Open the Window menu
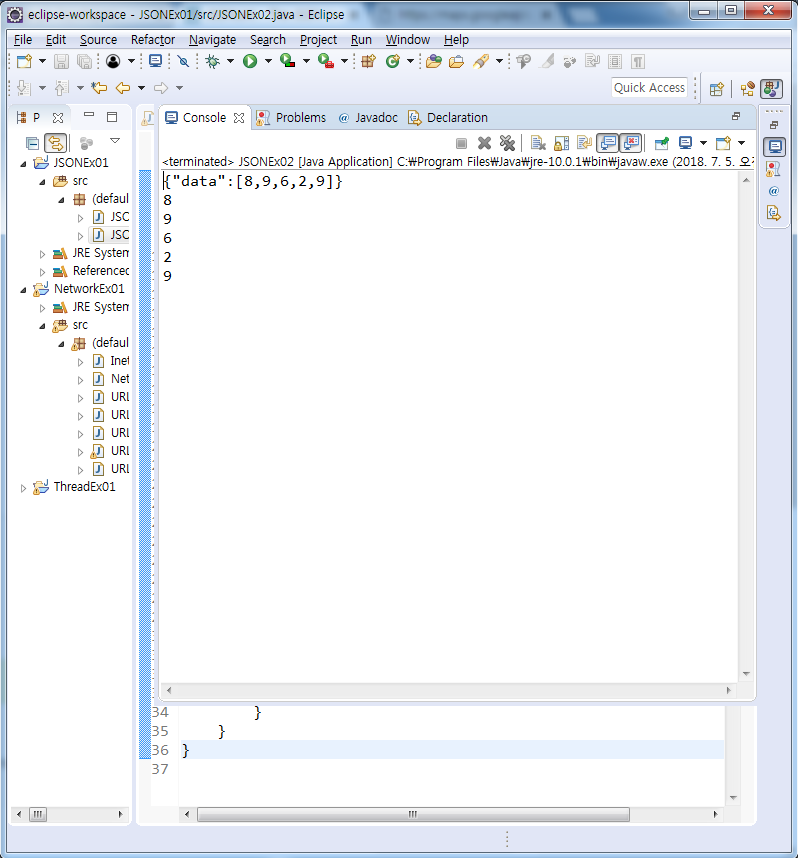This screenshot has width=798, height=858. tap(408, 40)
